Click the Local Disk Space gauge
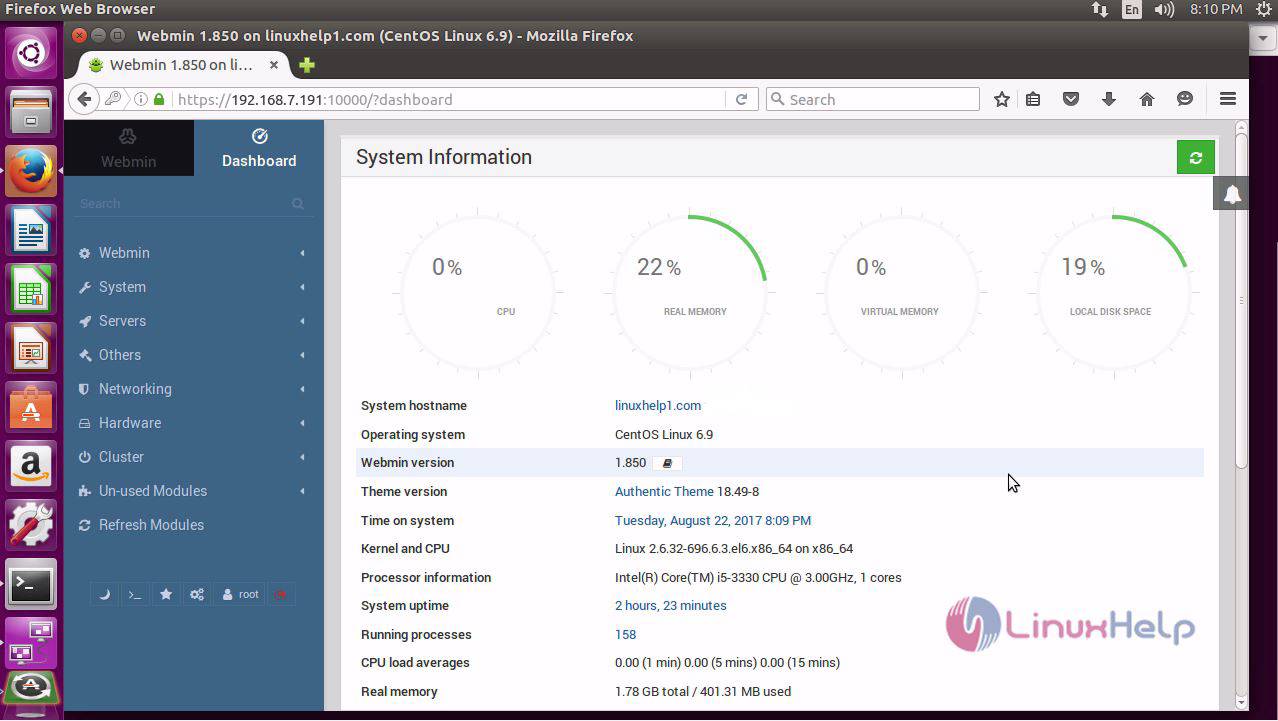Viewport: 1278px width, 721px height. tap(1112, 292)
